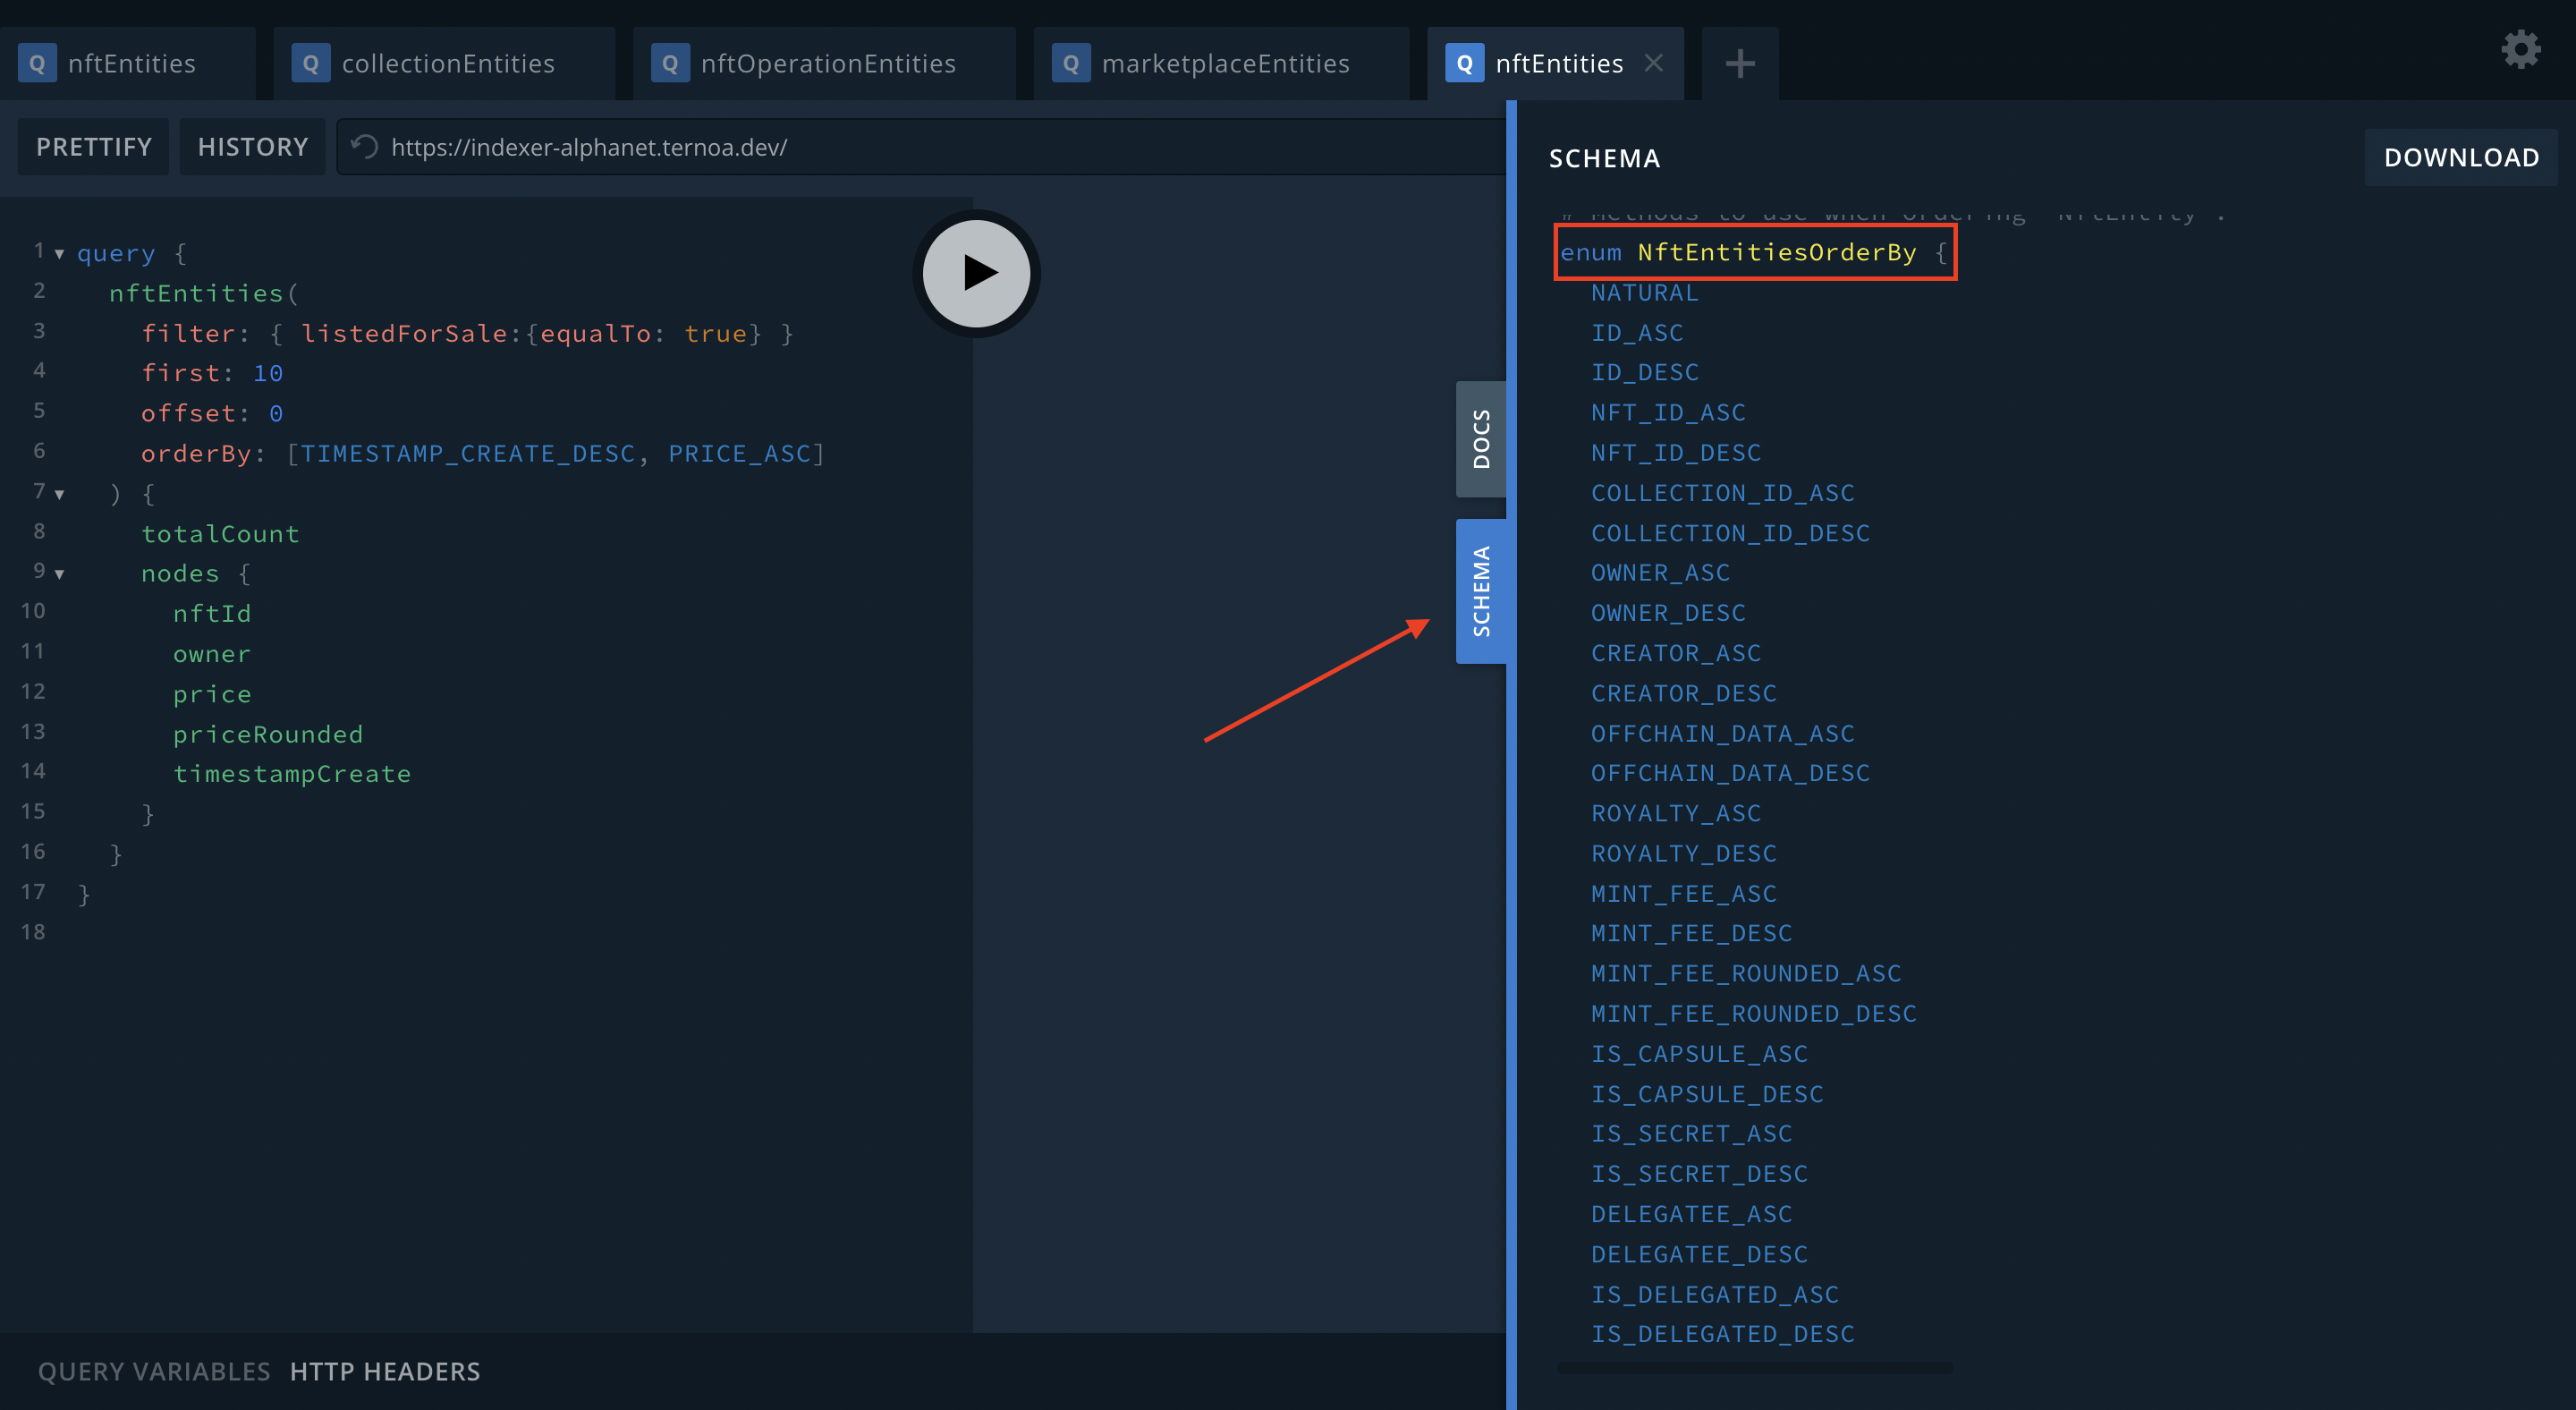Collapse the nodes block on line 9
Screen dimensions: 2576x1410
pos(60,574)
